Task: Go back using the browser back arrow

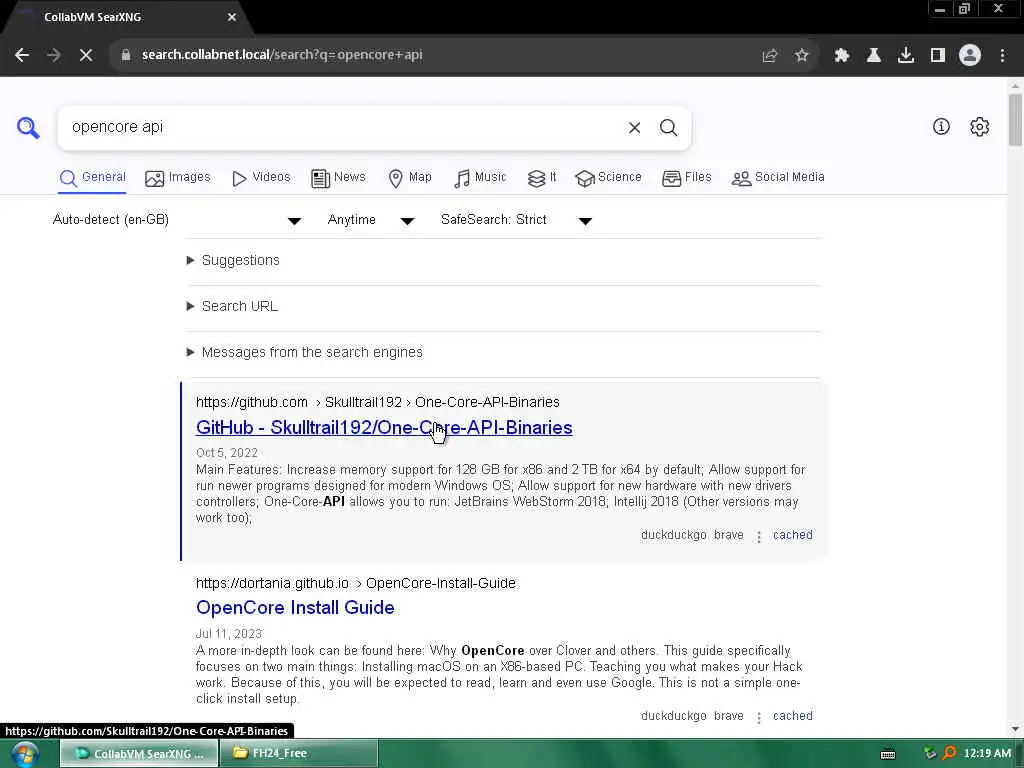Action: (22, 56)
